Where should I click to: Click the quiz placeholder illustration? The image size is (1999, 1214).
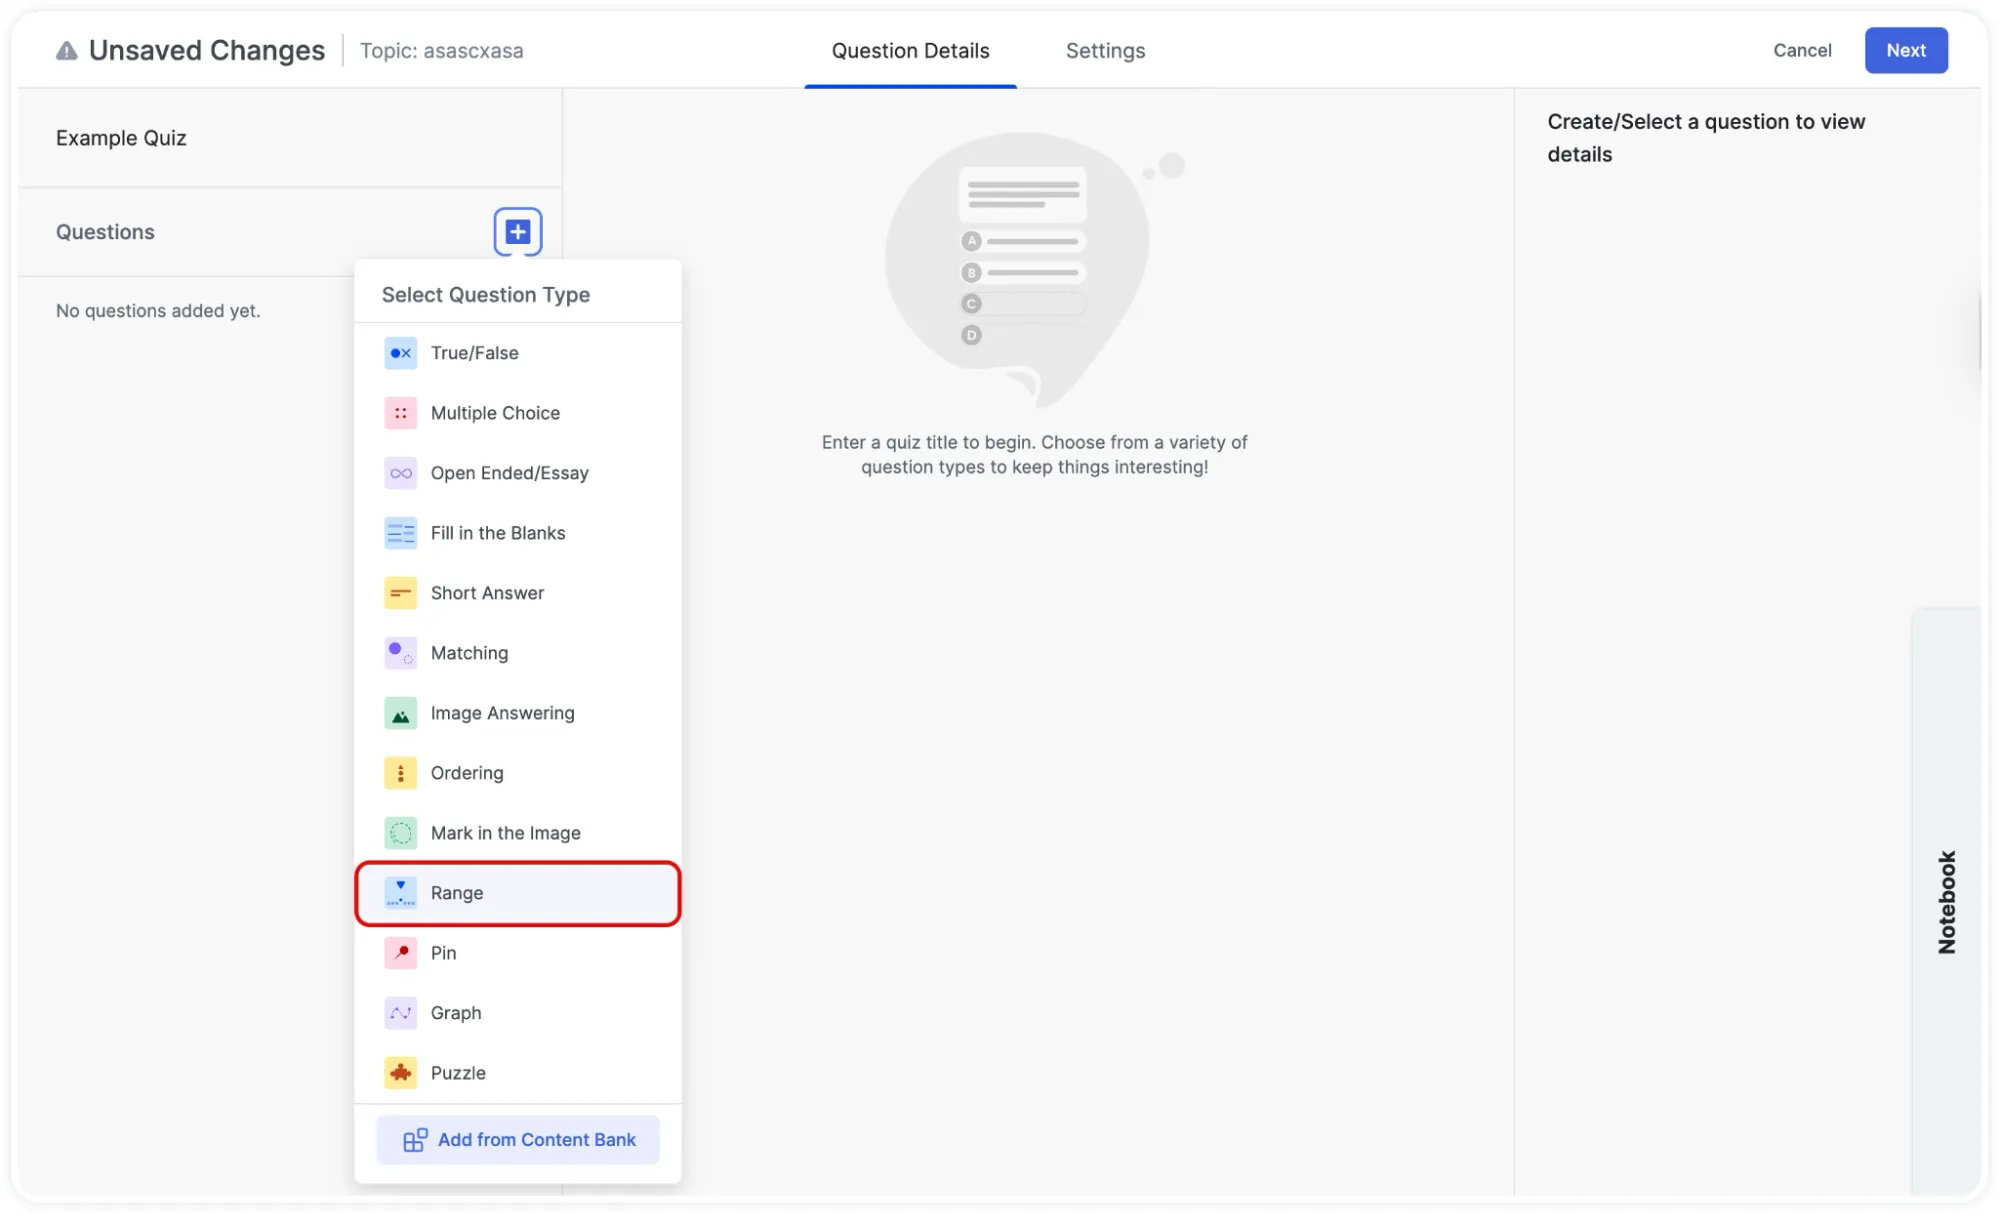pos(1034,270)
